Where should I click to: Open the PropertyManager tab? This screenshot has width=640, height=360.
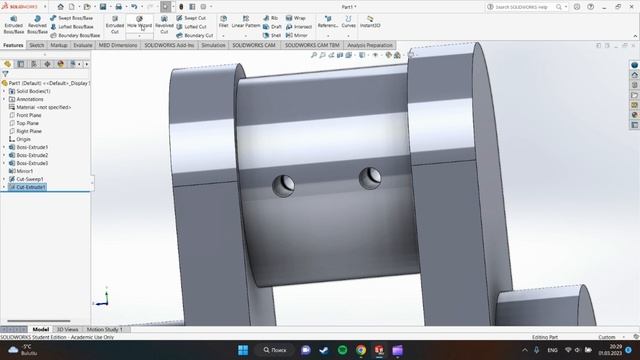click(21, 64)
